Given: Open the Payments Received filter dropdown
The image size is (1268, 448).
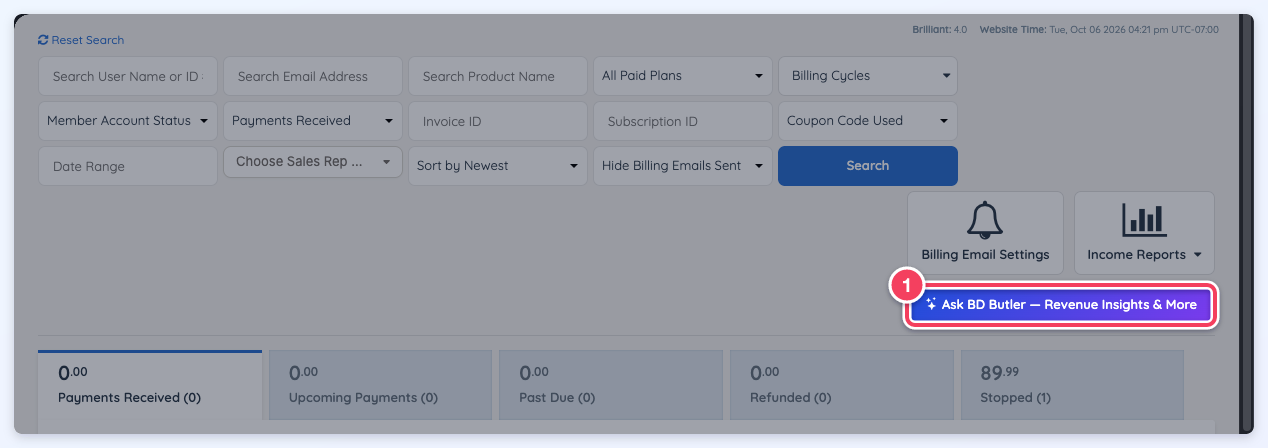Looking at the screenshot, I should (313, 121).
